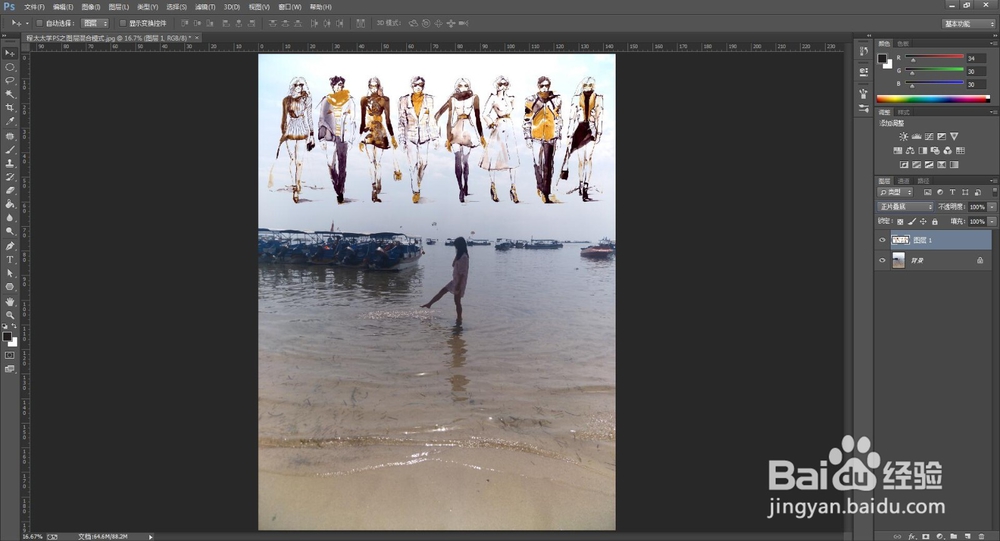Toggle lock image pixels brush icon
Viewport: 1000px width, 541px height.
pos(912,221)
